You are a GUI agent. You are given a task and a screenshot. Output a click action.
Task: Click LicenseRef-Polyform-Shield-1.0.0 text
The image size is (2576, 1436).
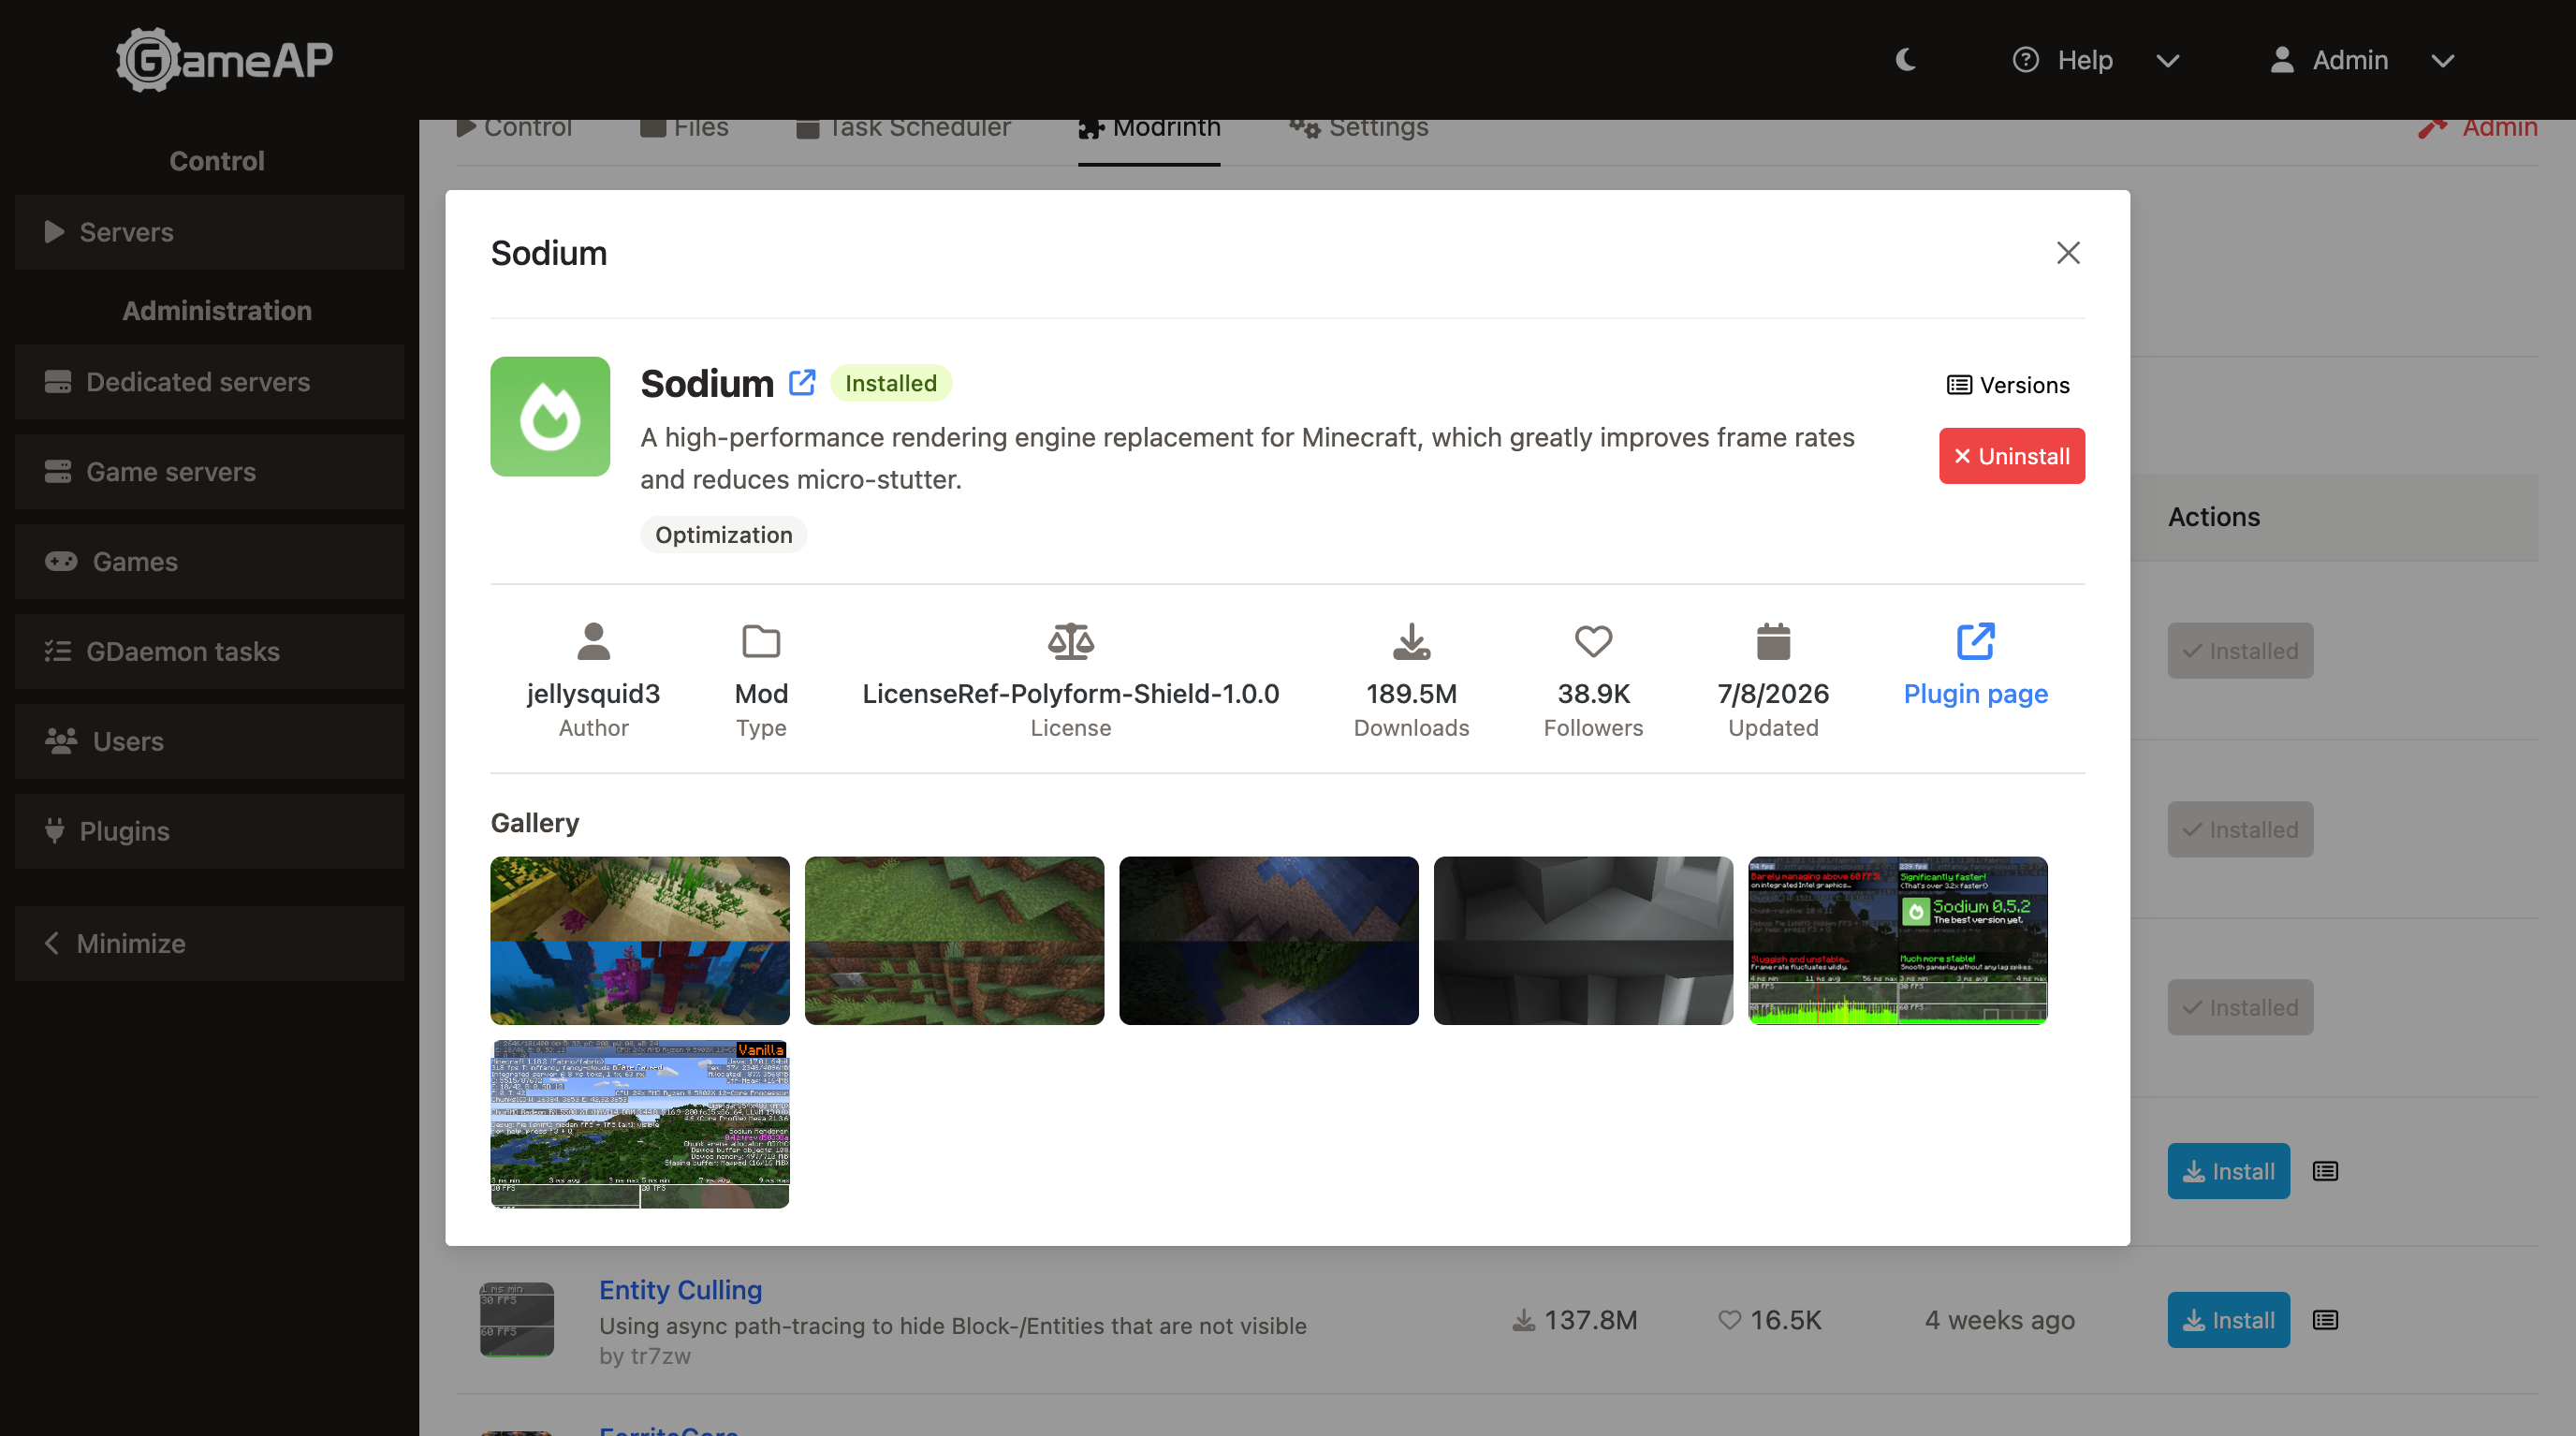point(1071,694)
